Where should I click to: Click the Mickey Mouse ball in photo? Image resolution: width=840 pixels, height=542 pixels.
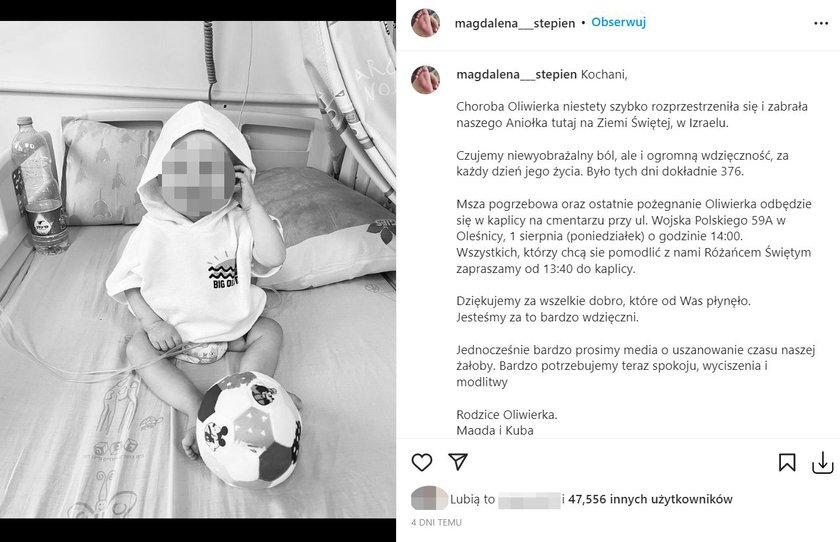(x=248, y=429)
